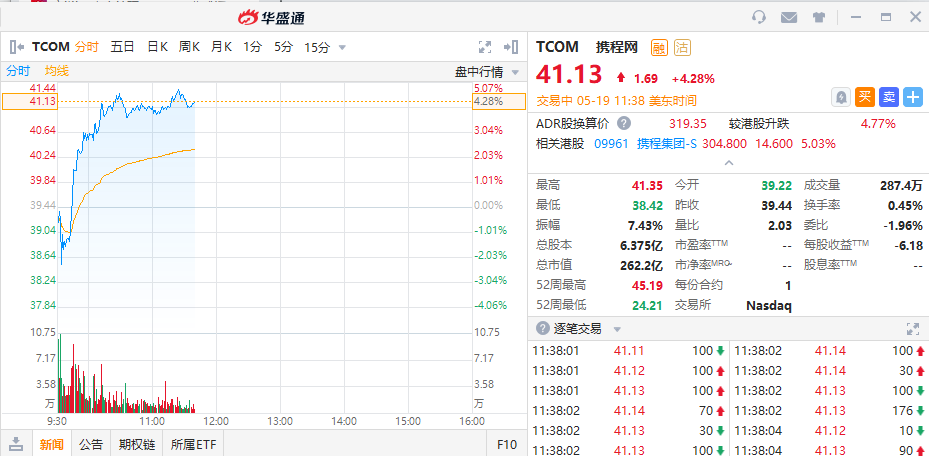Click the TCOM ticker in chart header
The height and width of the screenshot is (456, 929).
click(50, 47)
